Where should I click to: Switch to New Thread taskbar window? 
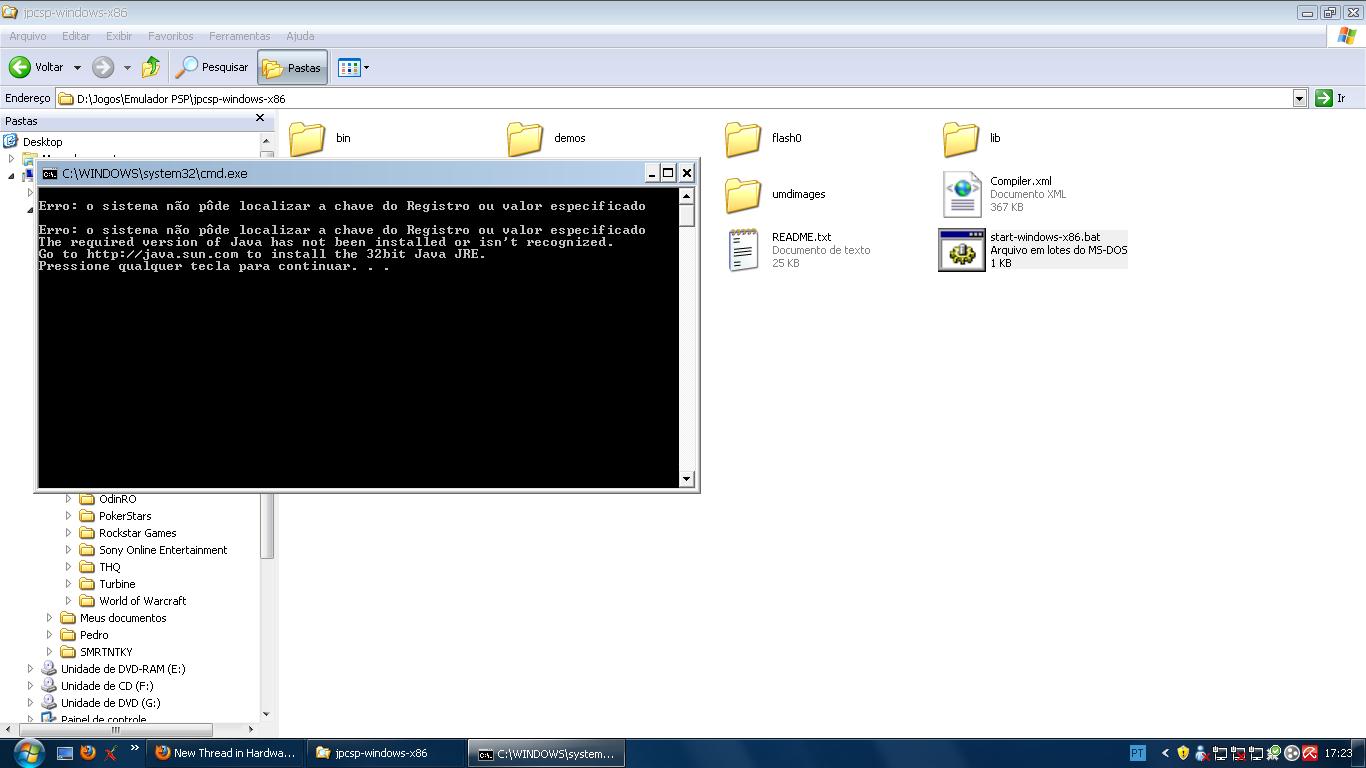point(225,753)
